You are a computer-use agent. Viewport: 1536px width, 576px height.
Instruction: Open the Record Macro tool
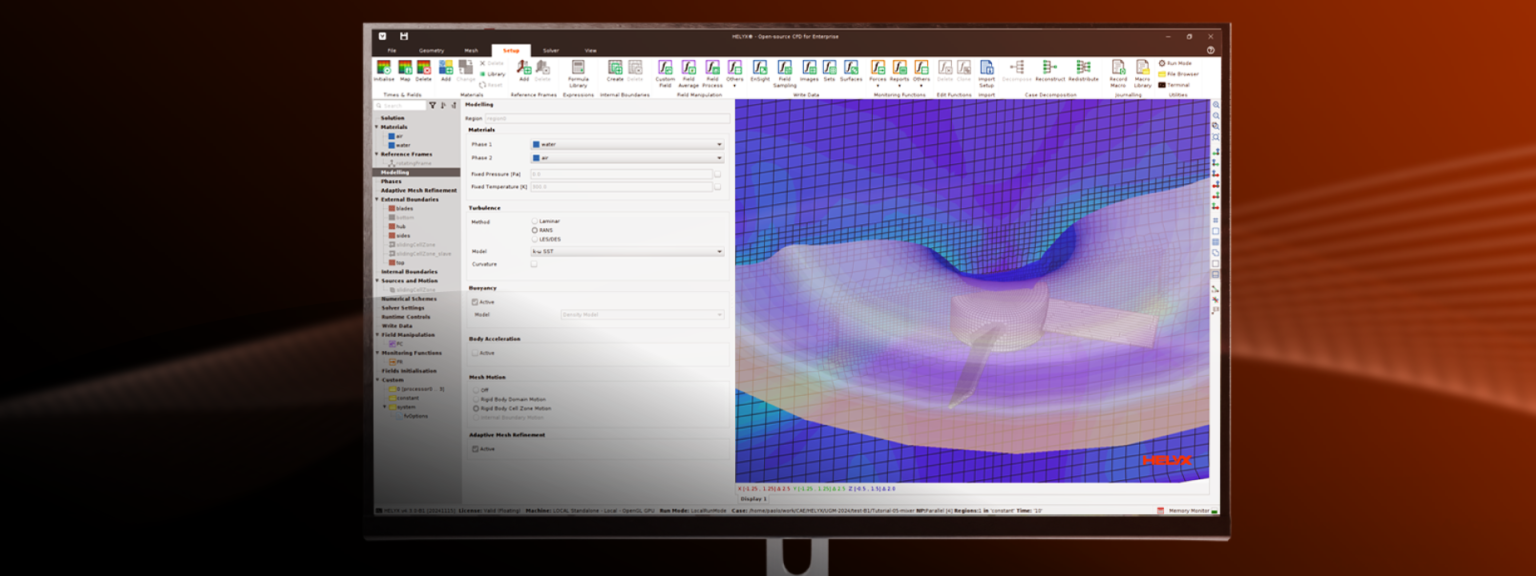pyautogui.click(x=1118, y=68)
